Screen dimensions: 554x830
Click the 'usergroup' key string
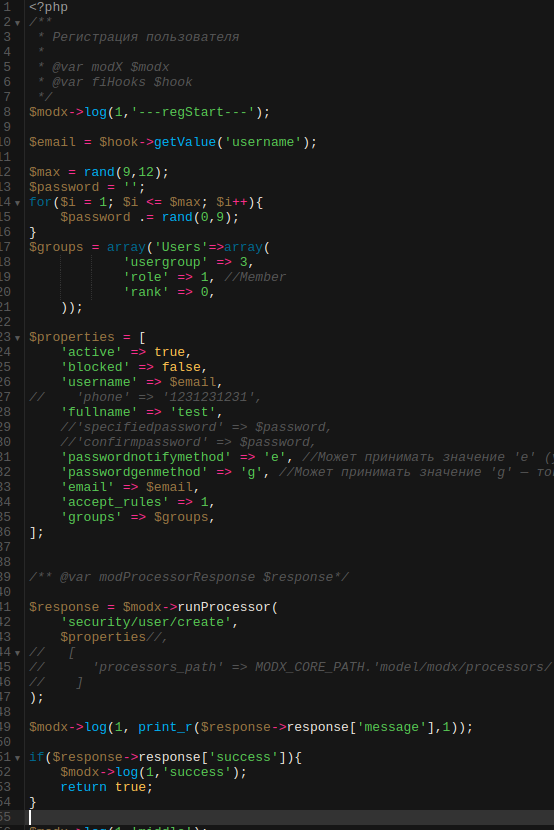[x=165, y=262]
